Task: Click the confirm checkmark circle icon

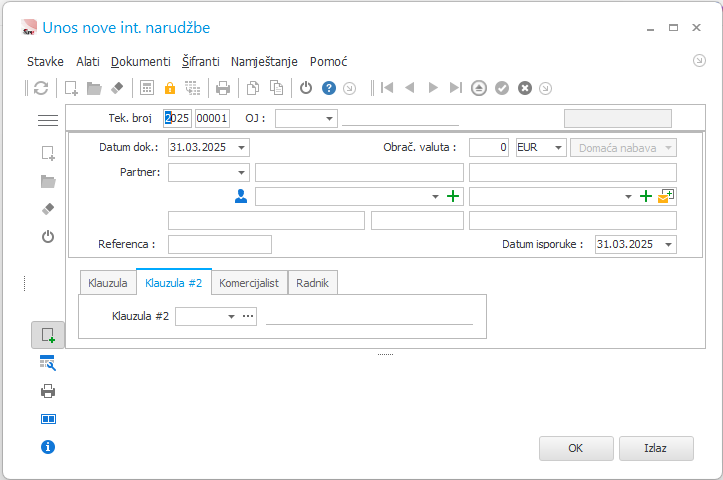Action: 502,88
